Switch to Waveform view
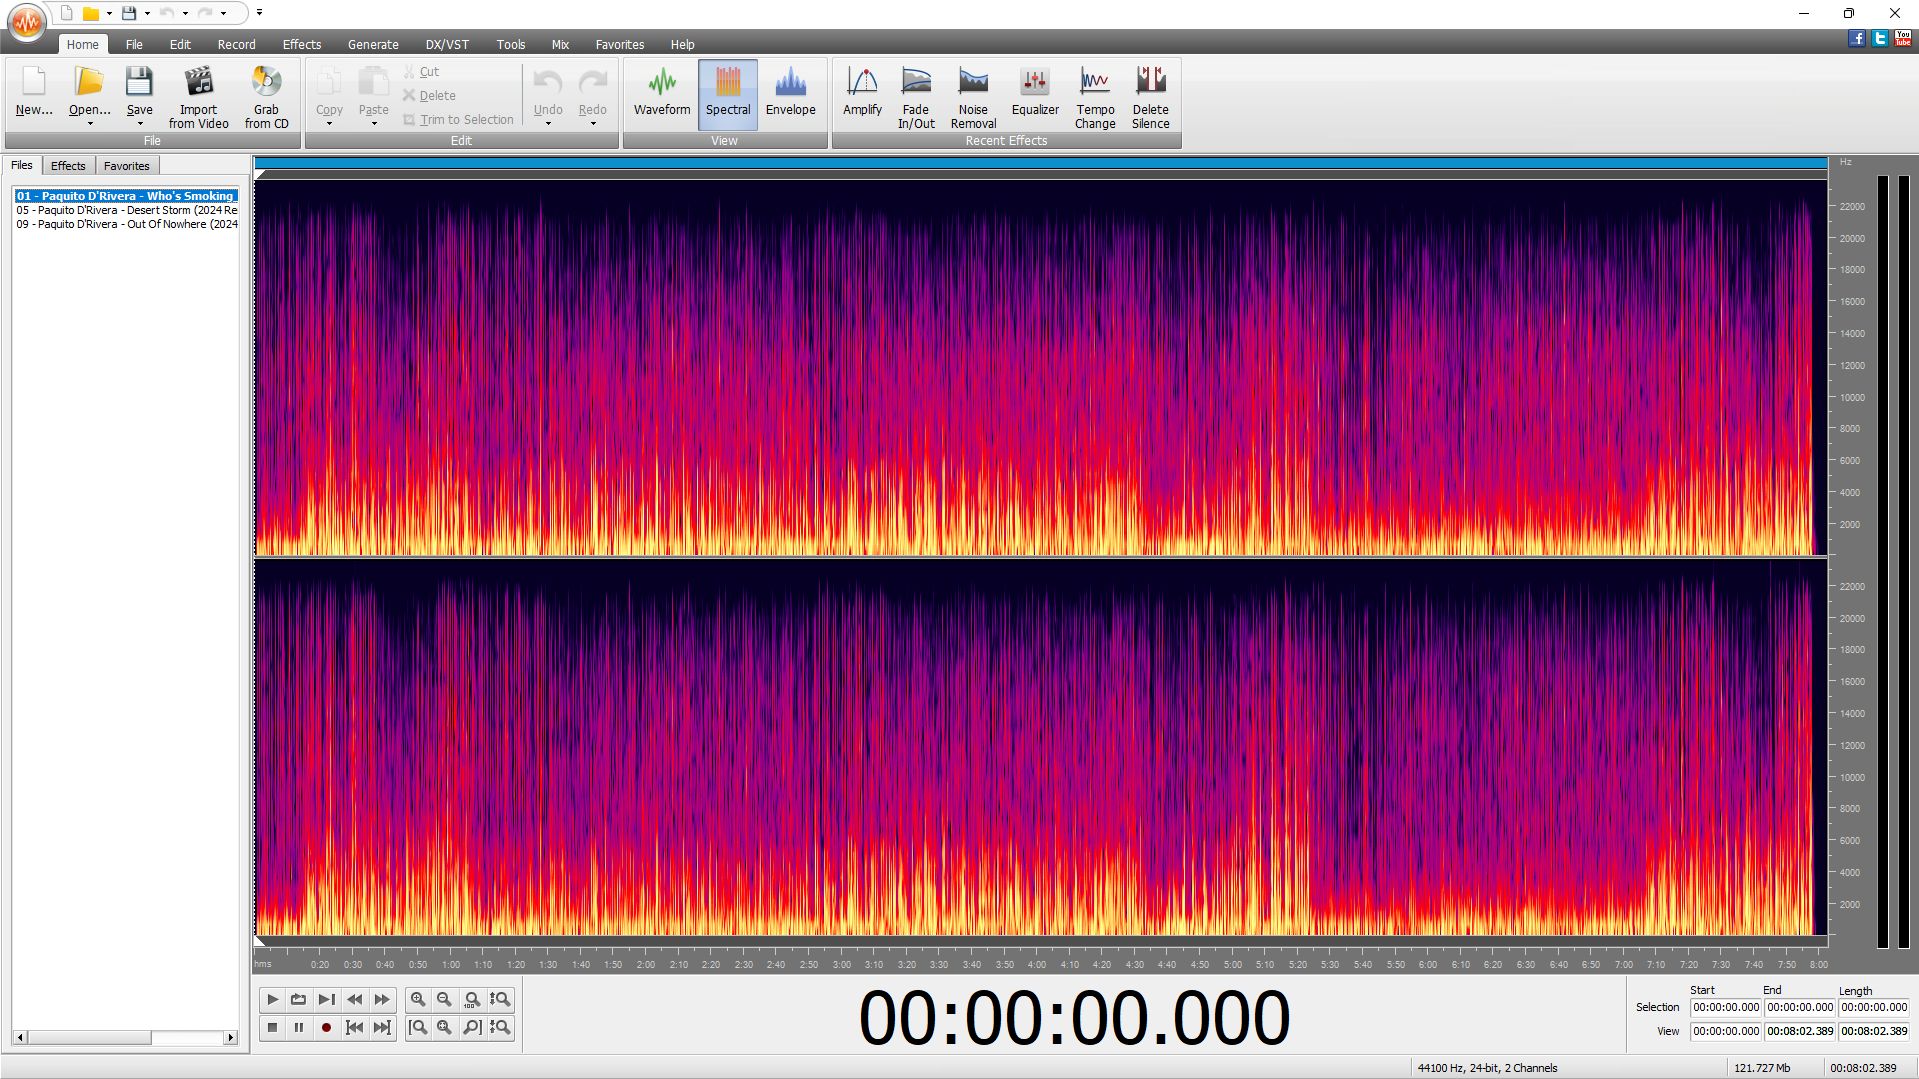Image resolution: width=1919 pixels, height=1079 pixels. 661,94
